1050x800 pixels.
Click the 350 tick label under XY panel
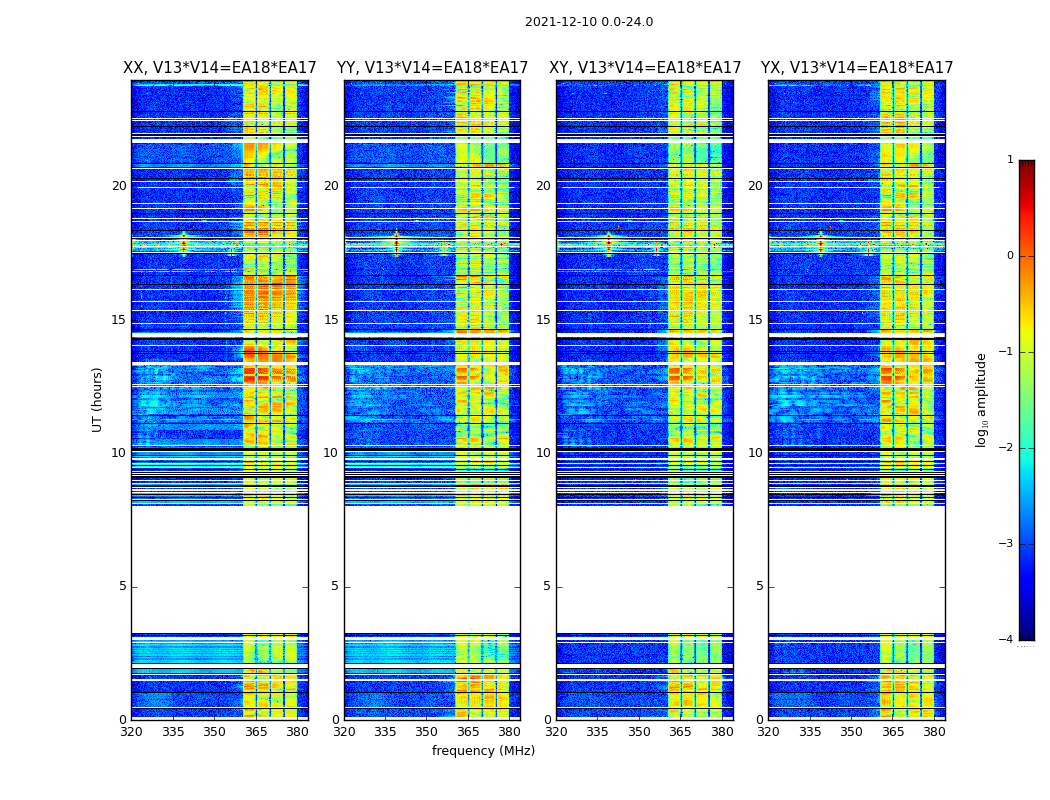pyautogui.click(x=639, y=732)
